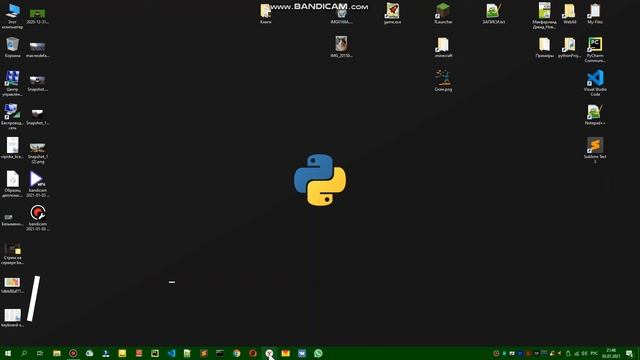Select the Макфарланд book file icon
This screenshot has width=640, height=360.
point(544,16)
